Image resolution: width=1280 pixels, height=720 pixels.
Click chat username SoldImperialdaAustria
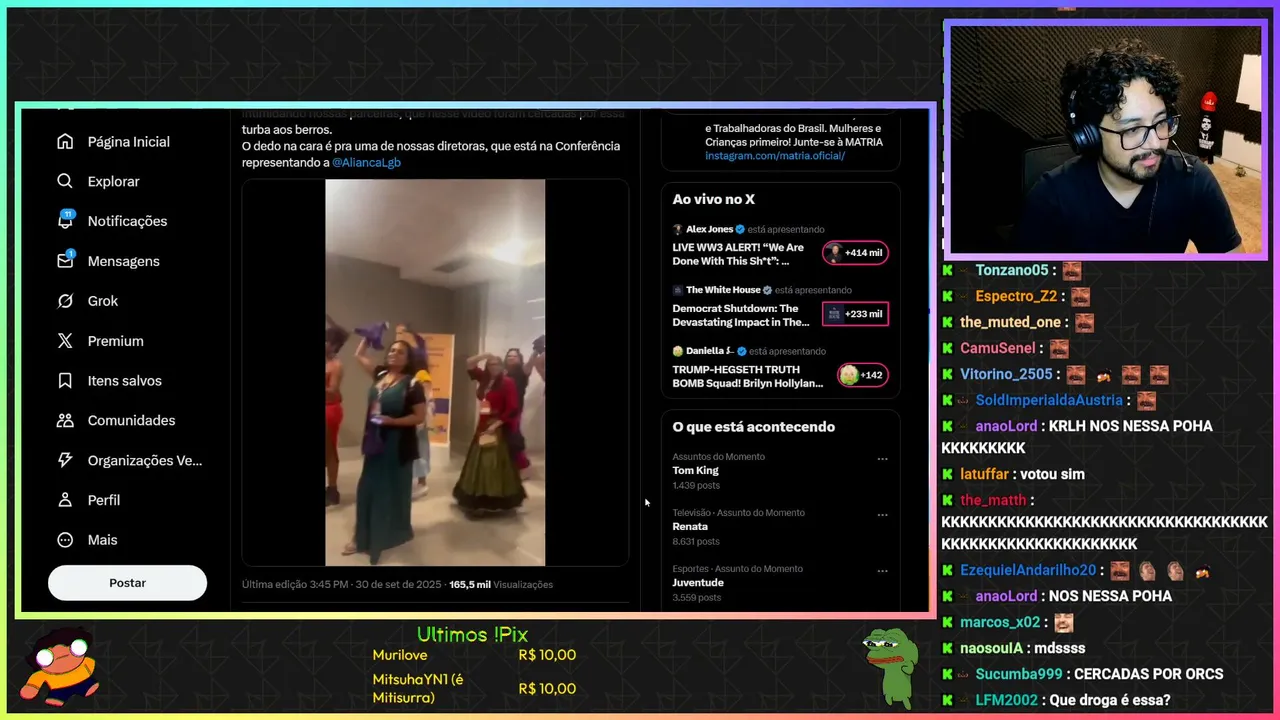point(1049,400)
